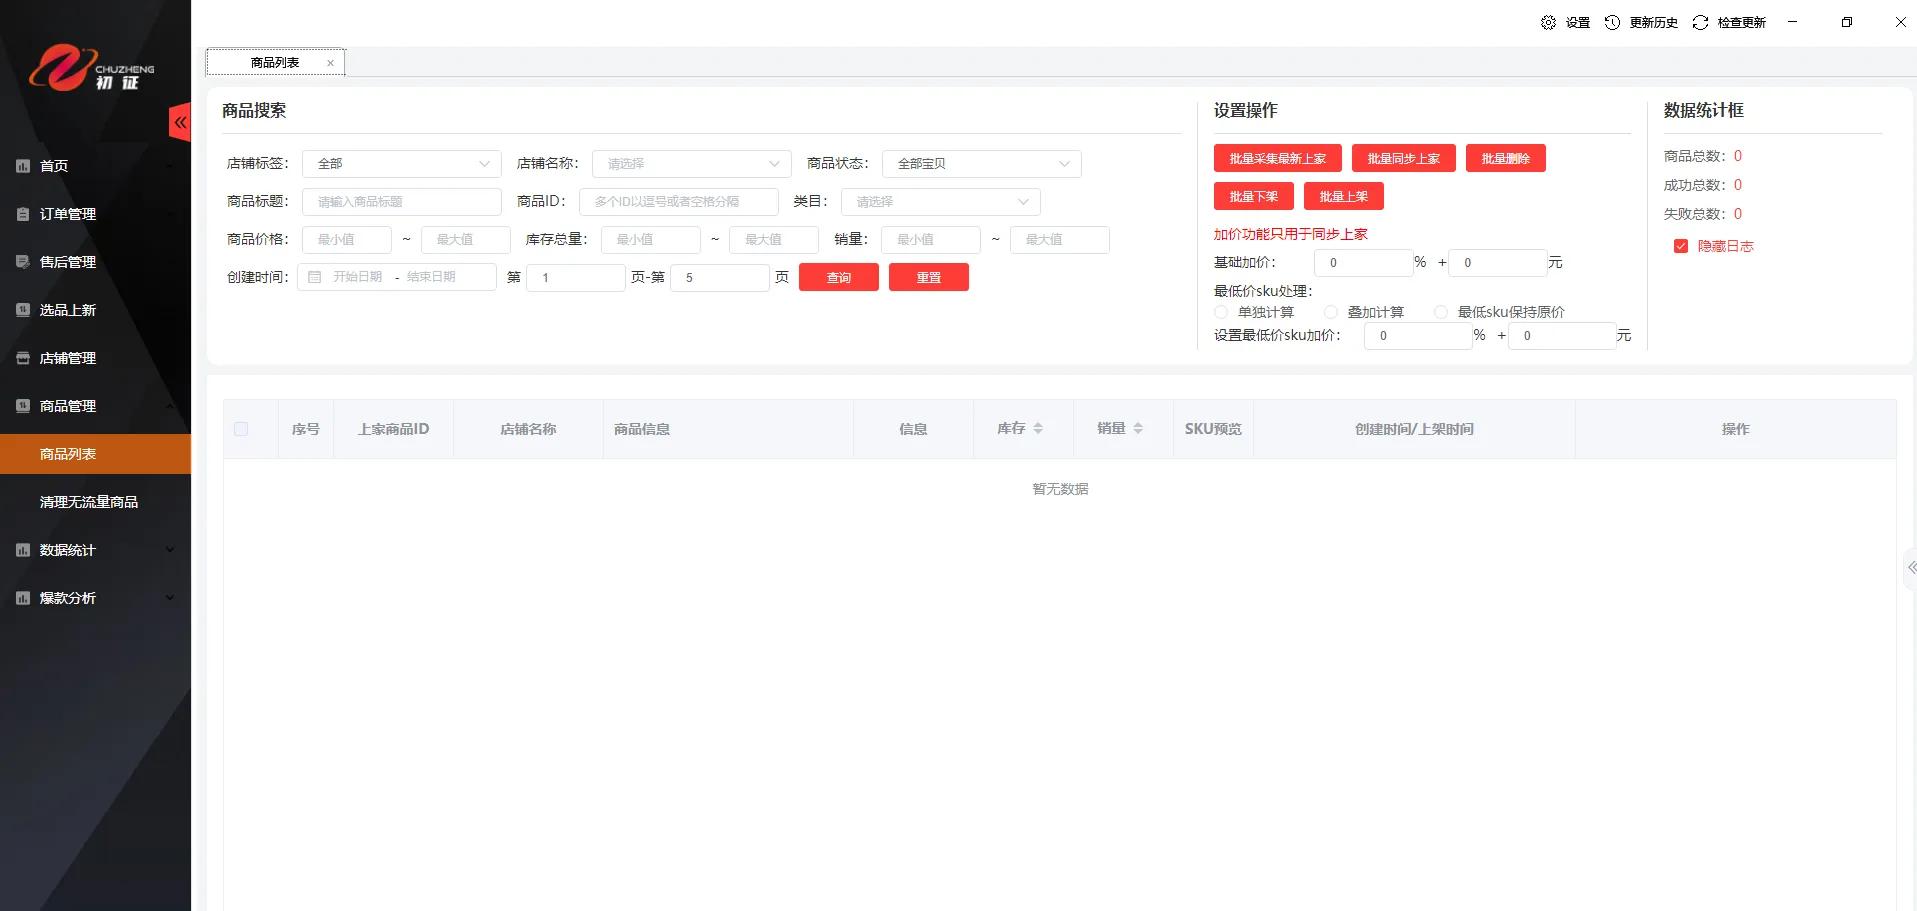
Task: Select 单独计算 radio option
Action: click(1221, 312)
